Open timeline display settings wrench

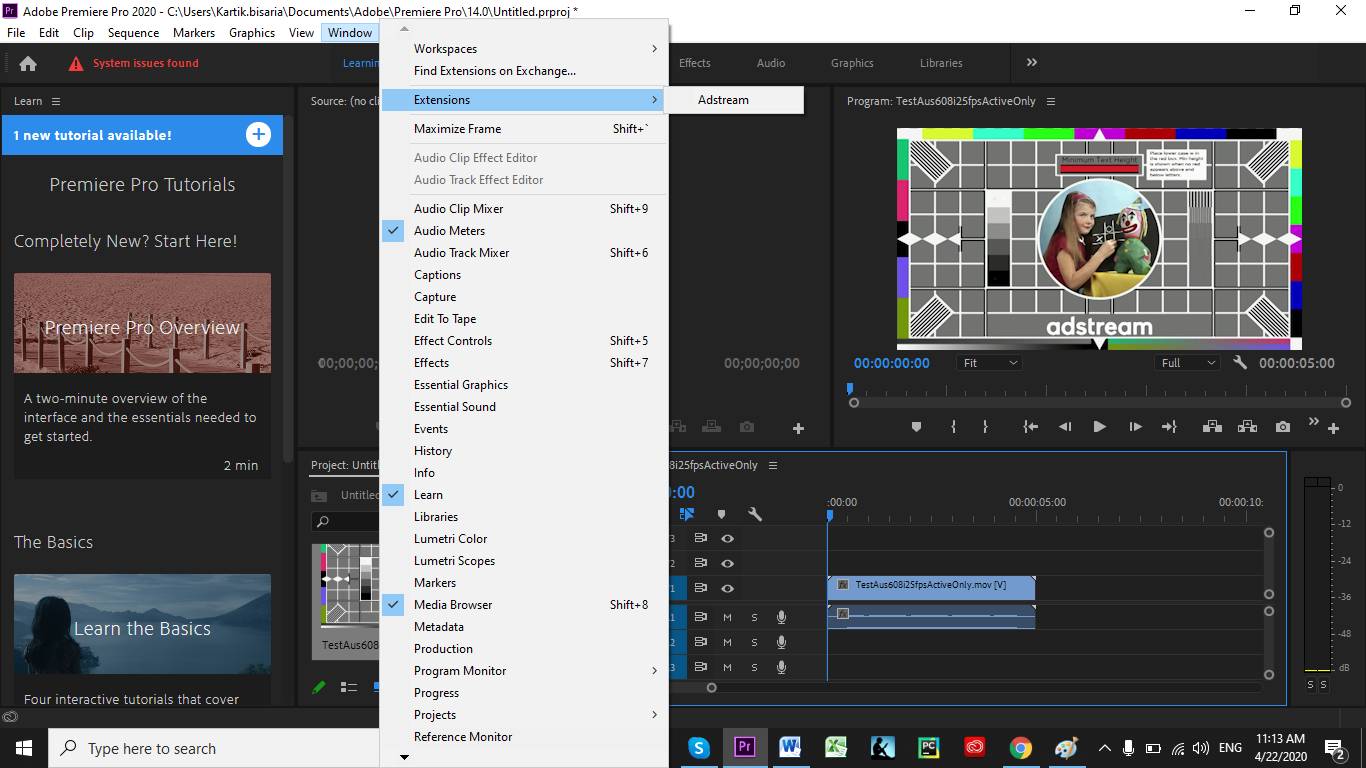[x=755, y=514]
